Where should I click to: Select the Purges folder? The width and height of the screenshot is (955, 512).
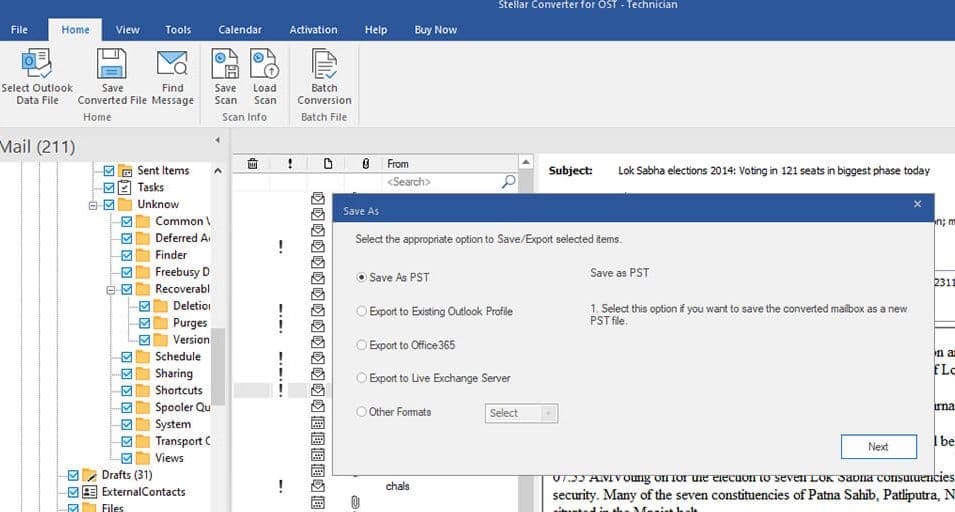click(x=190, y=323)
